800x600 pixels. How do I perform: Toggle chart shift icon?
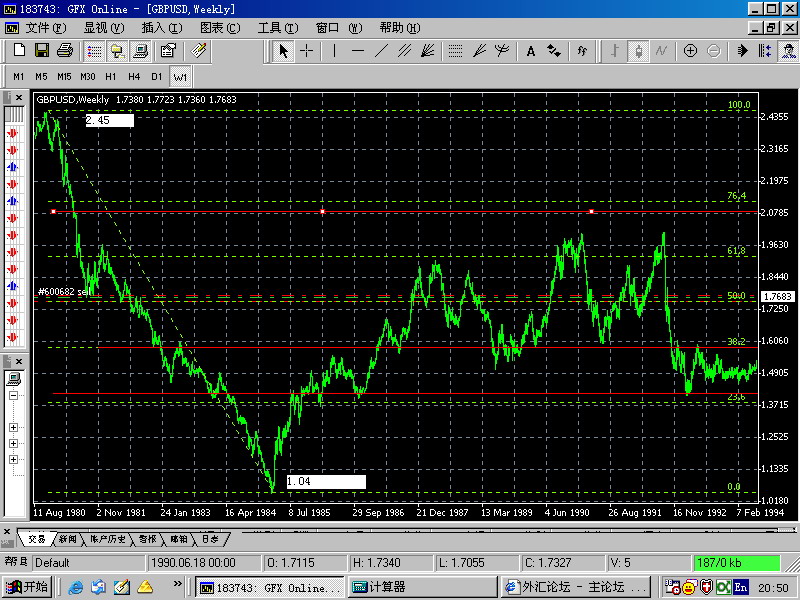[x=765, y=51]
